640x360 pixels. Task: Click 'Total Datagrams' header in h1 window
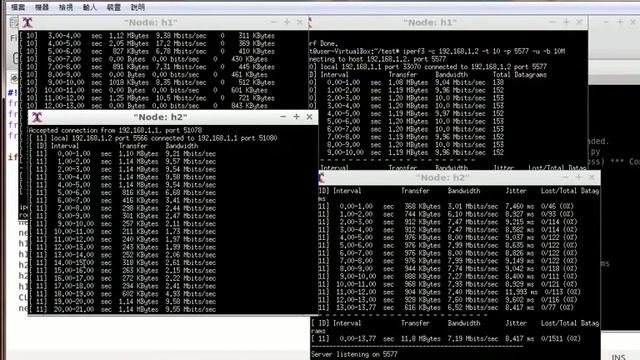point(520,75)
